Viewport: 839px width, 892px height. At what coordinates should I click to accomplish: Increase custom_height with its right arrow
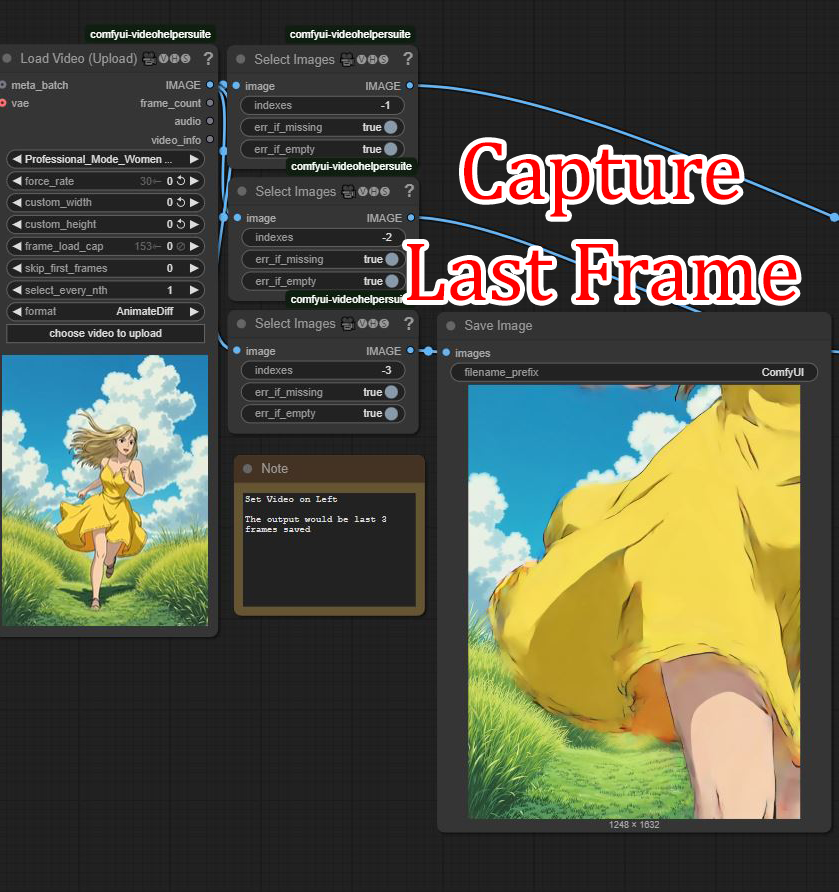[x=194, y=224]
